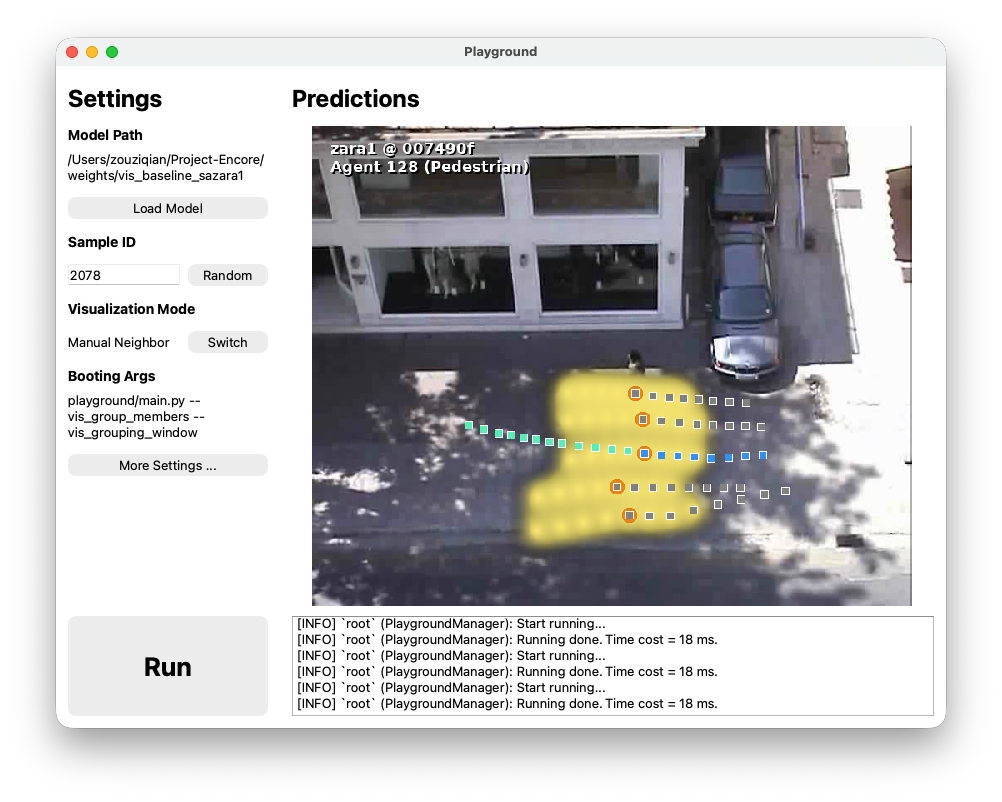Switch the visualization mode
Image resolution: width=1002 pixels, height=802 pixels.
[x=227, y=343]
